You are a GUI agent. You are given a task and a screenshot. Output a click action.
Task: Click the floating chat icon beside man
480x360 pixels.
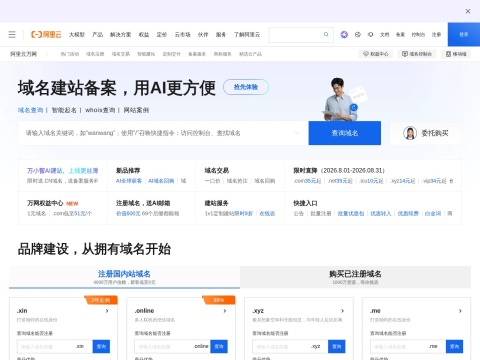coord(354,107)
